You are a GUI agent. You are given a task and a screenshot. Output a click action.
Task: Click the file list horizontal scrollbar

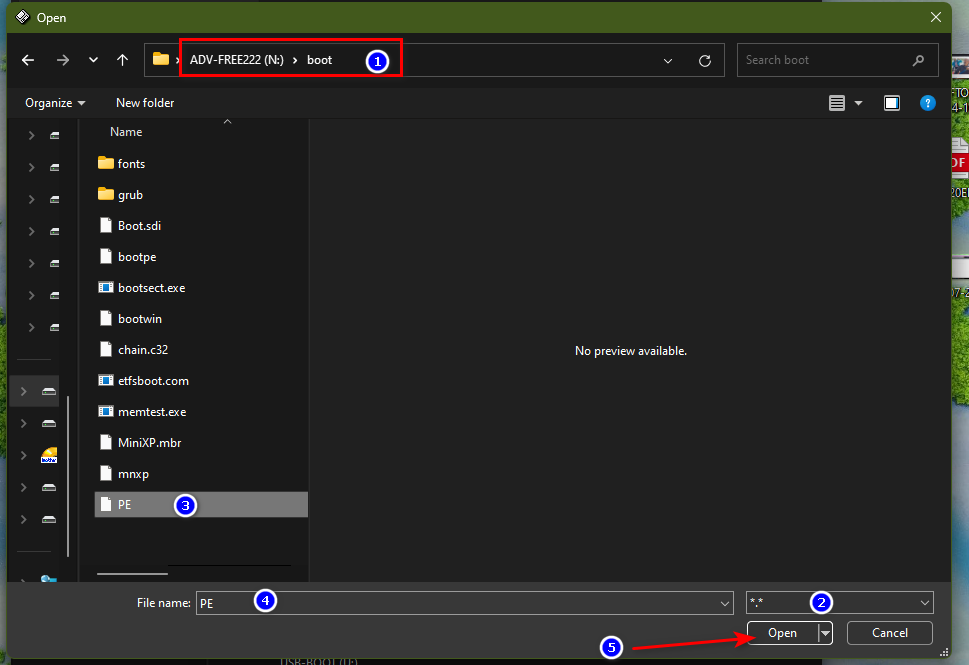[x=132, y=574]
